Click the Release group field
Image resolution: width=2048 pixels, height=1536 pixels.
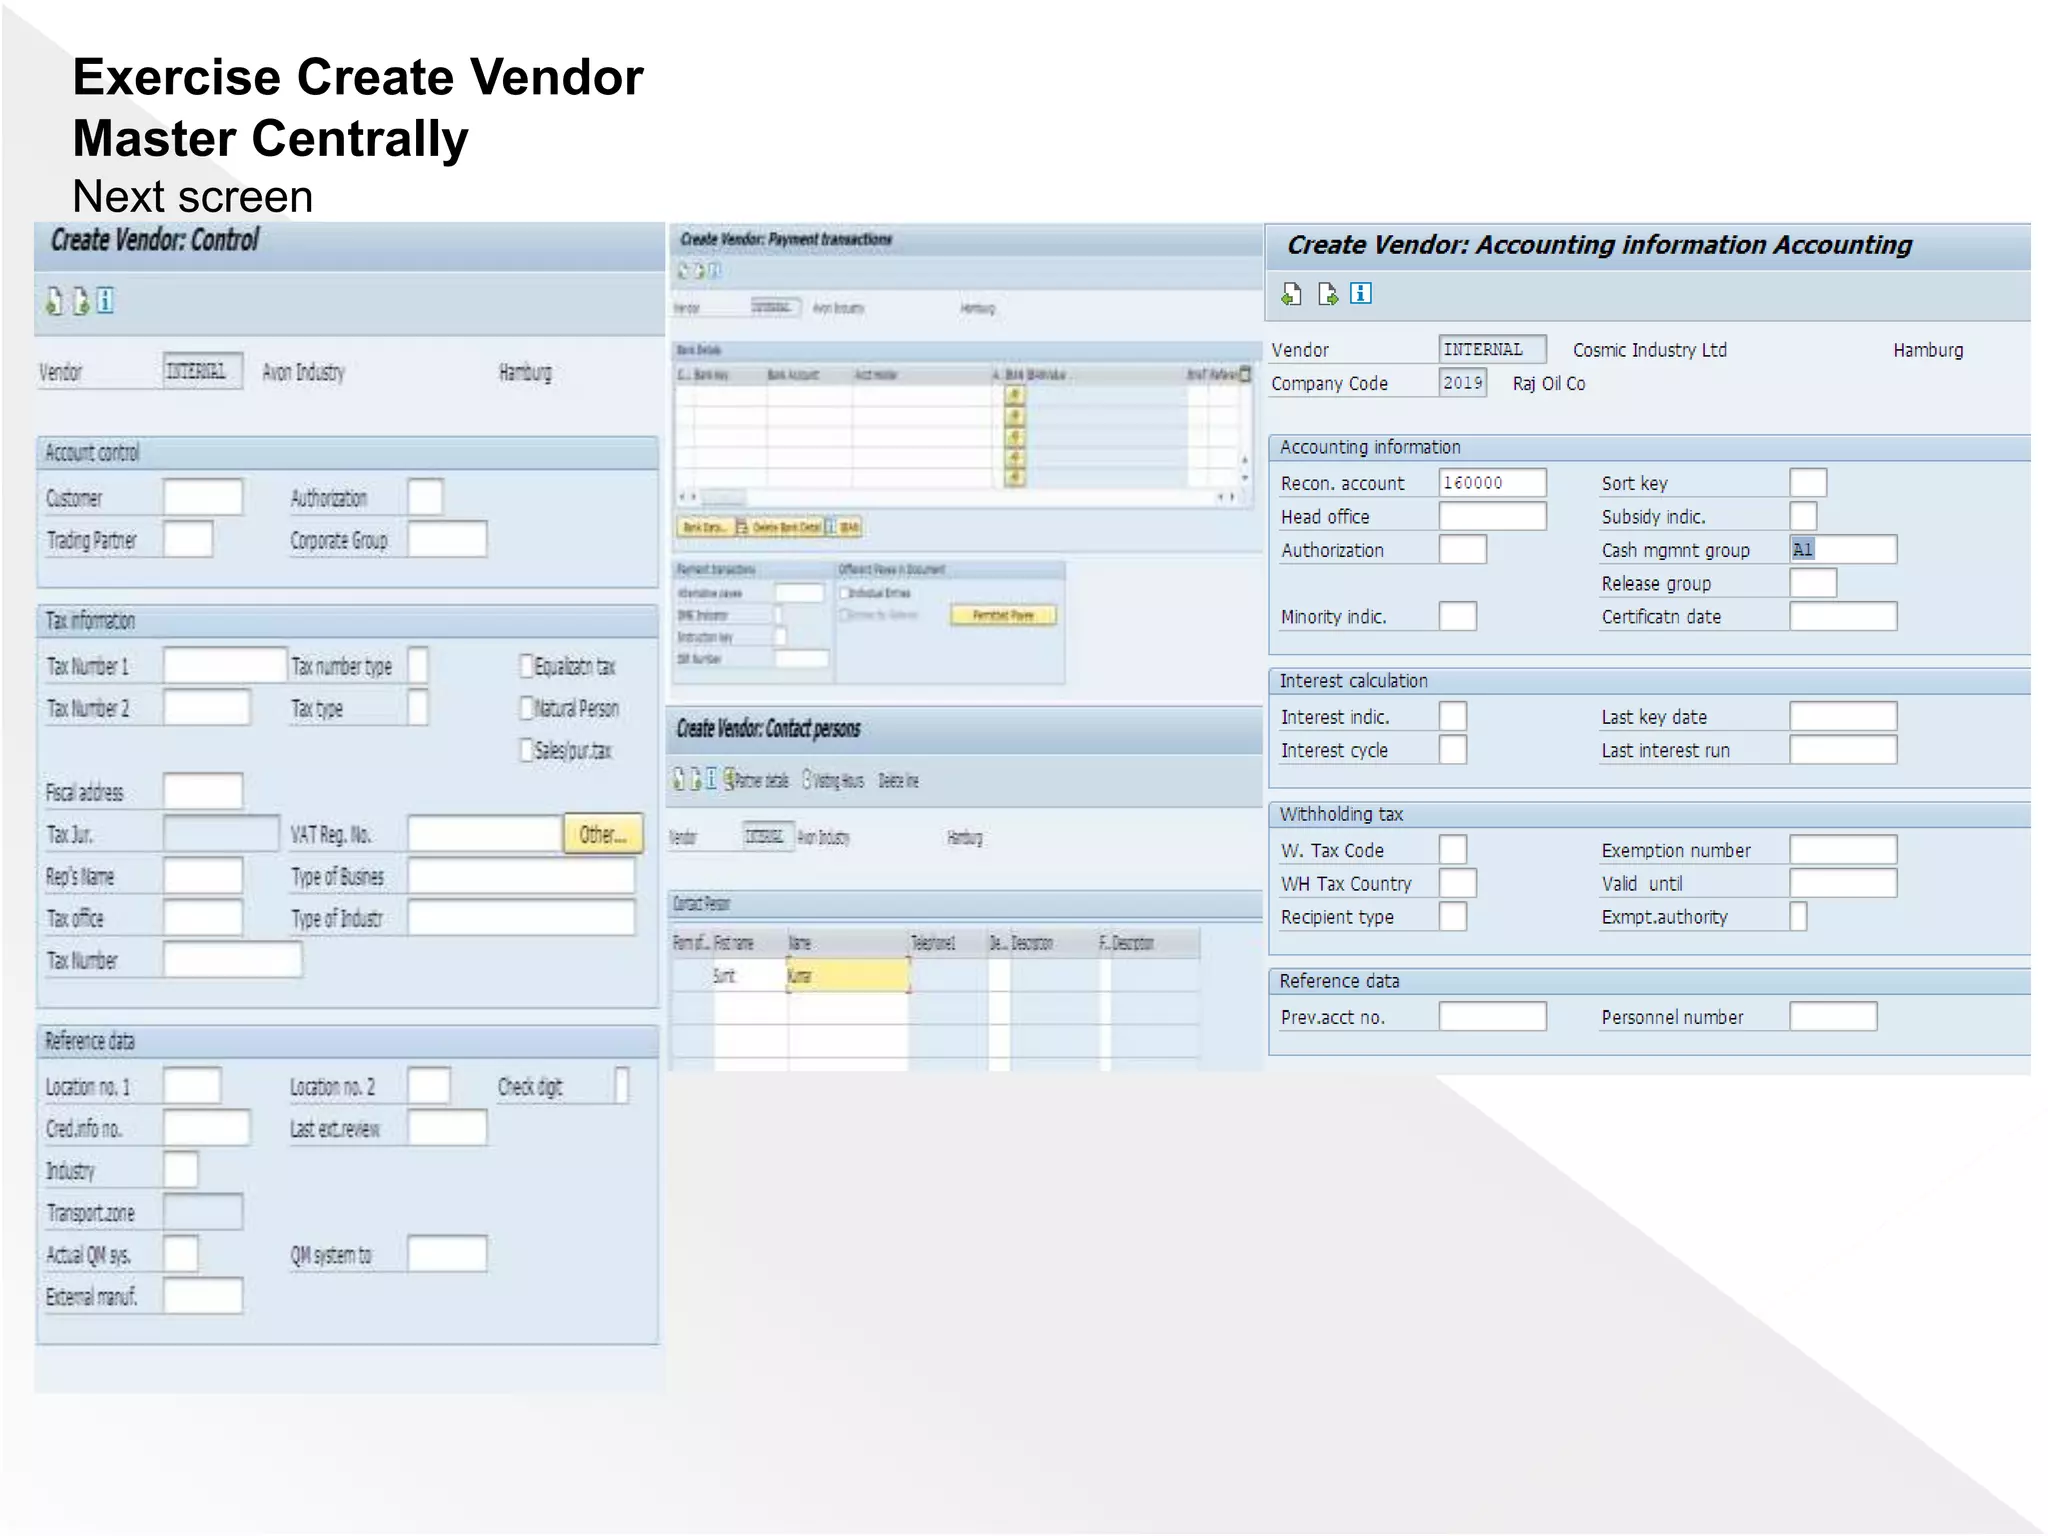pos(1813,582)
